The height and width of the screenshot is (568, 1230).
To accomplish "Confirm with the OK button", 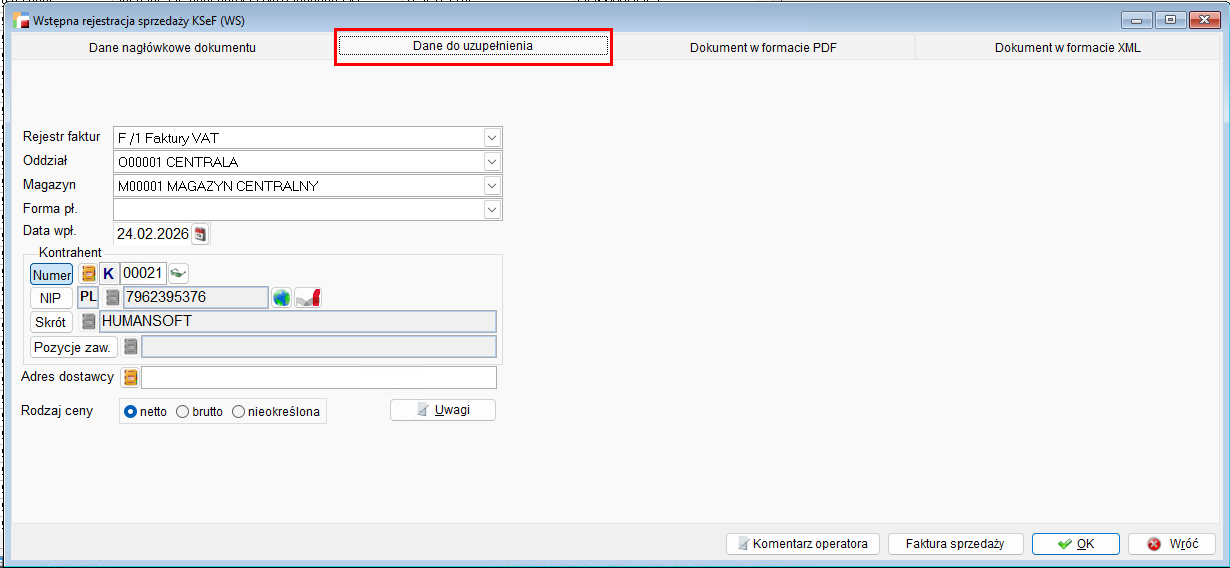I will pos(1075,544).
